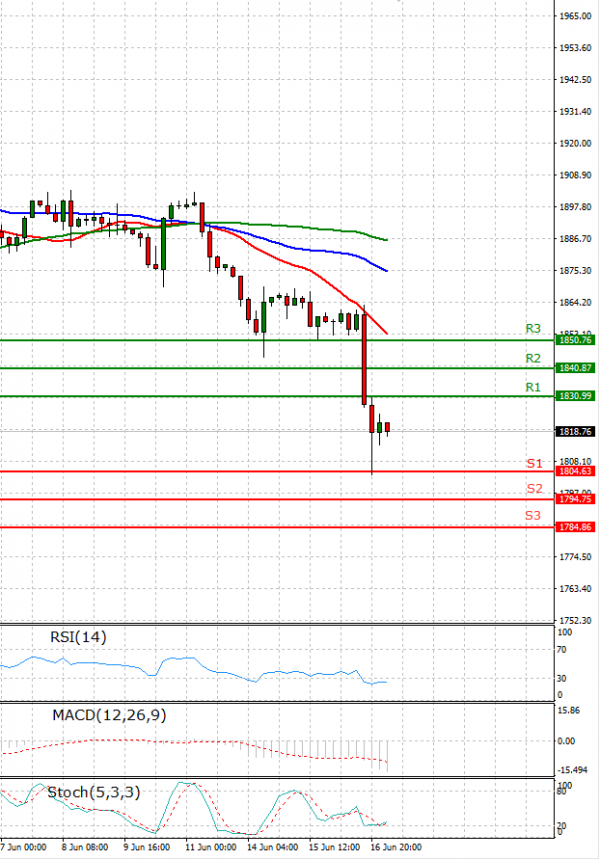
Task: Click the 9 Jun 16:00 time label
Action: (x=147, y=847)
